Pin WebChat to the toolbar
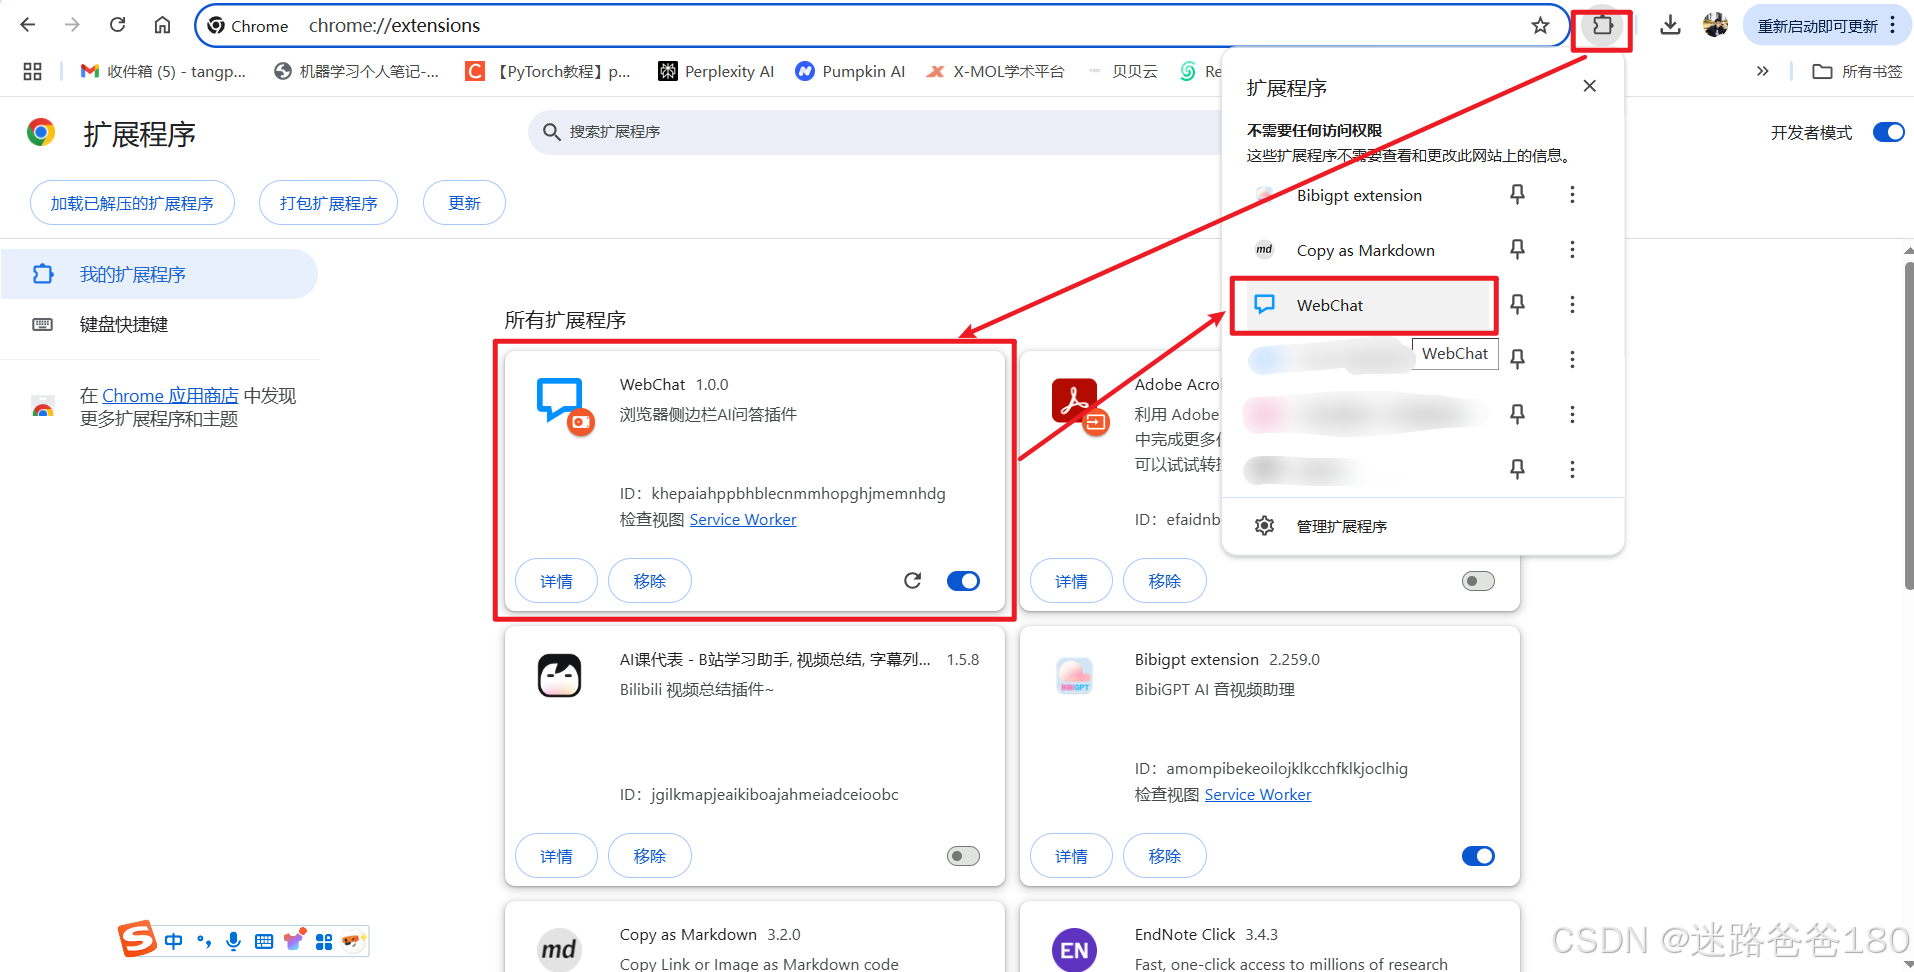The width and height of the screenshot is (1914, 972). [1517, 304]
